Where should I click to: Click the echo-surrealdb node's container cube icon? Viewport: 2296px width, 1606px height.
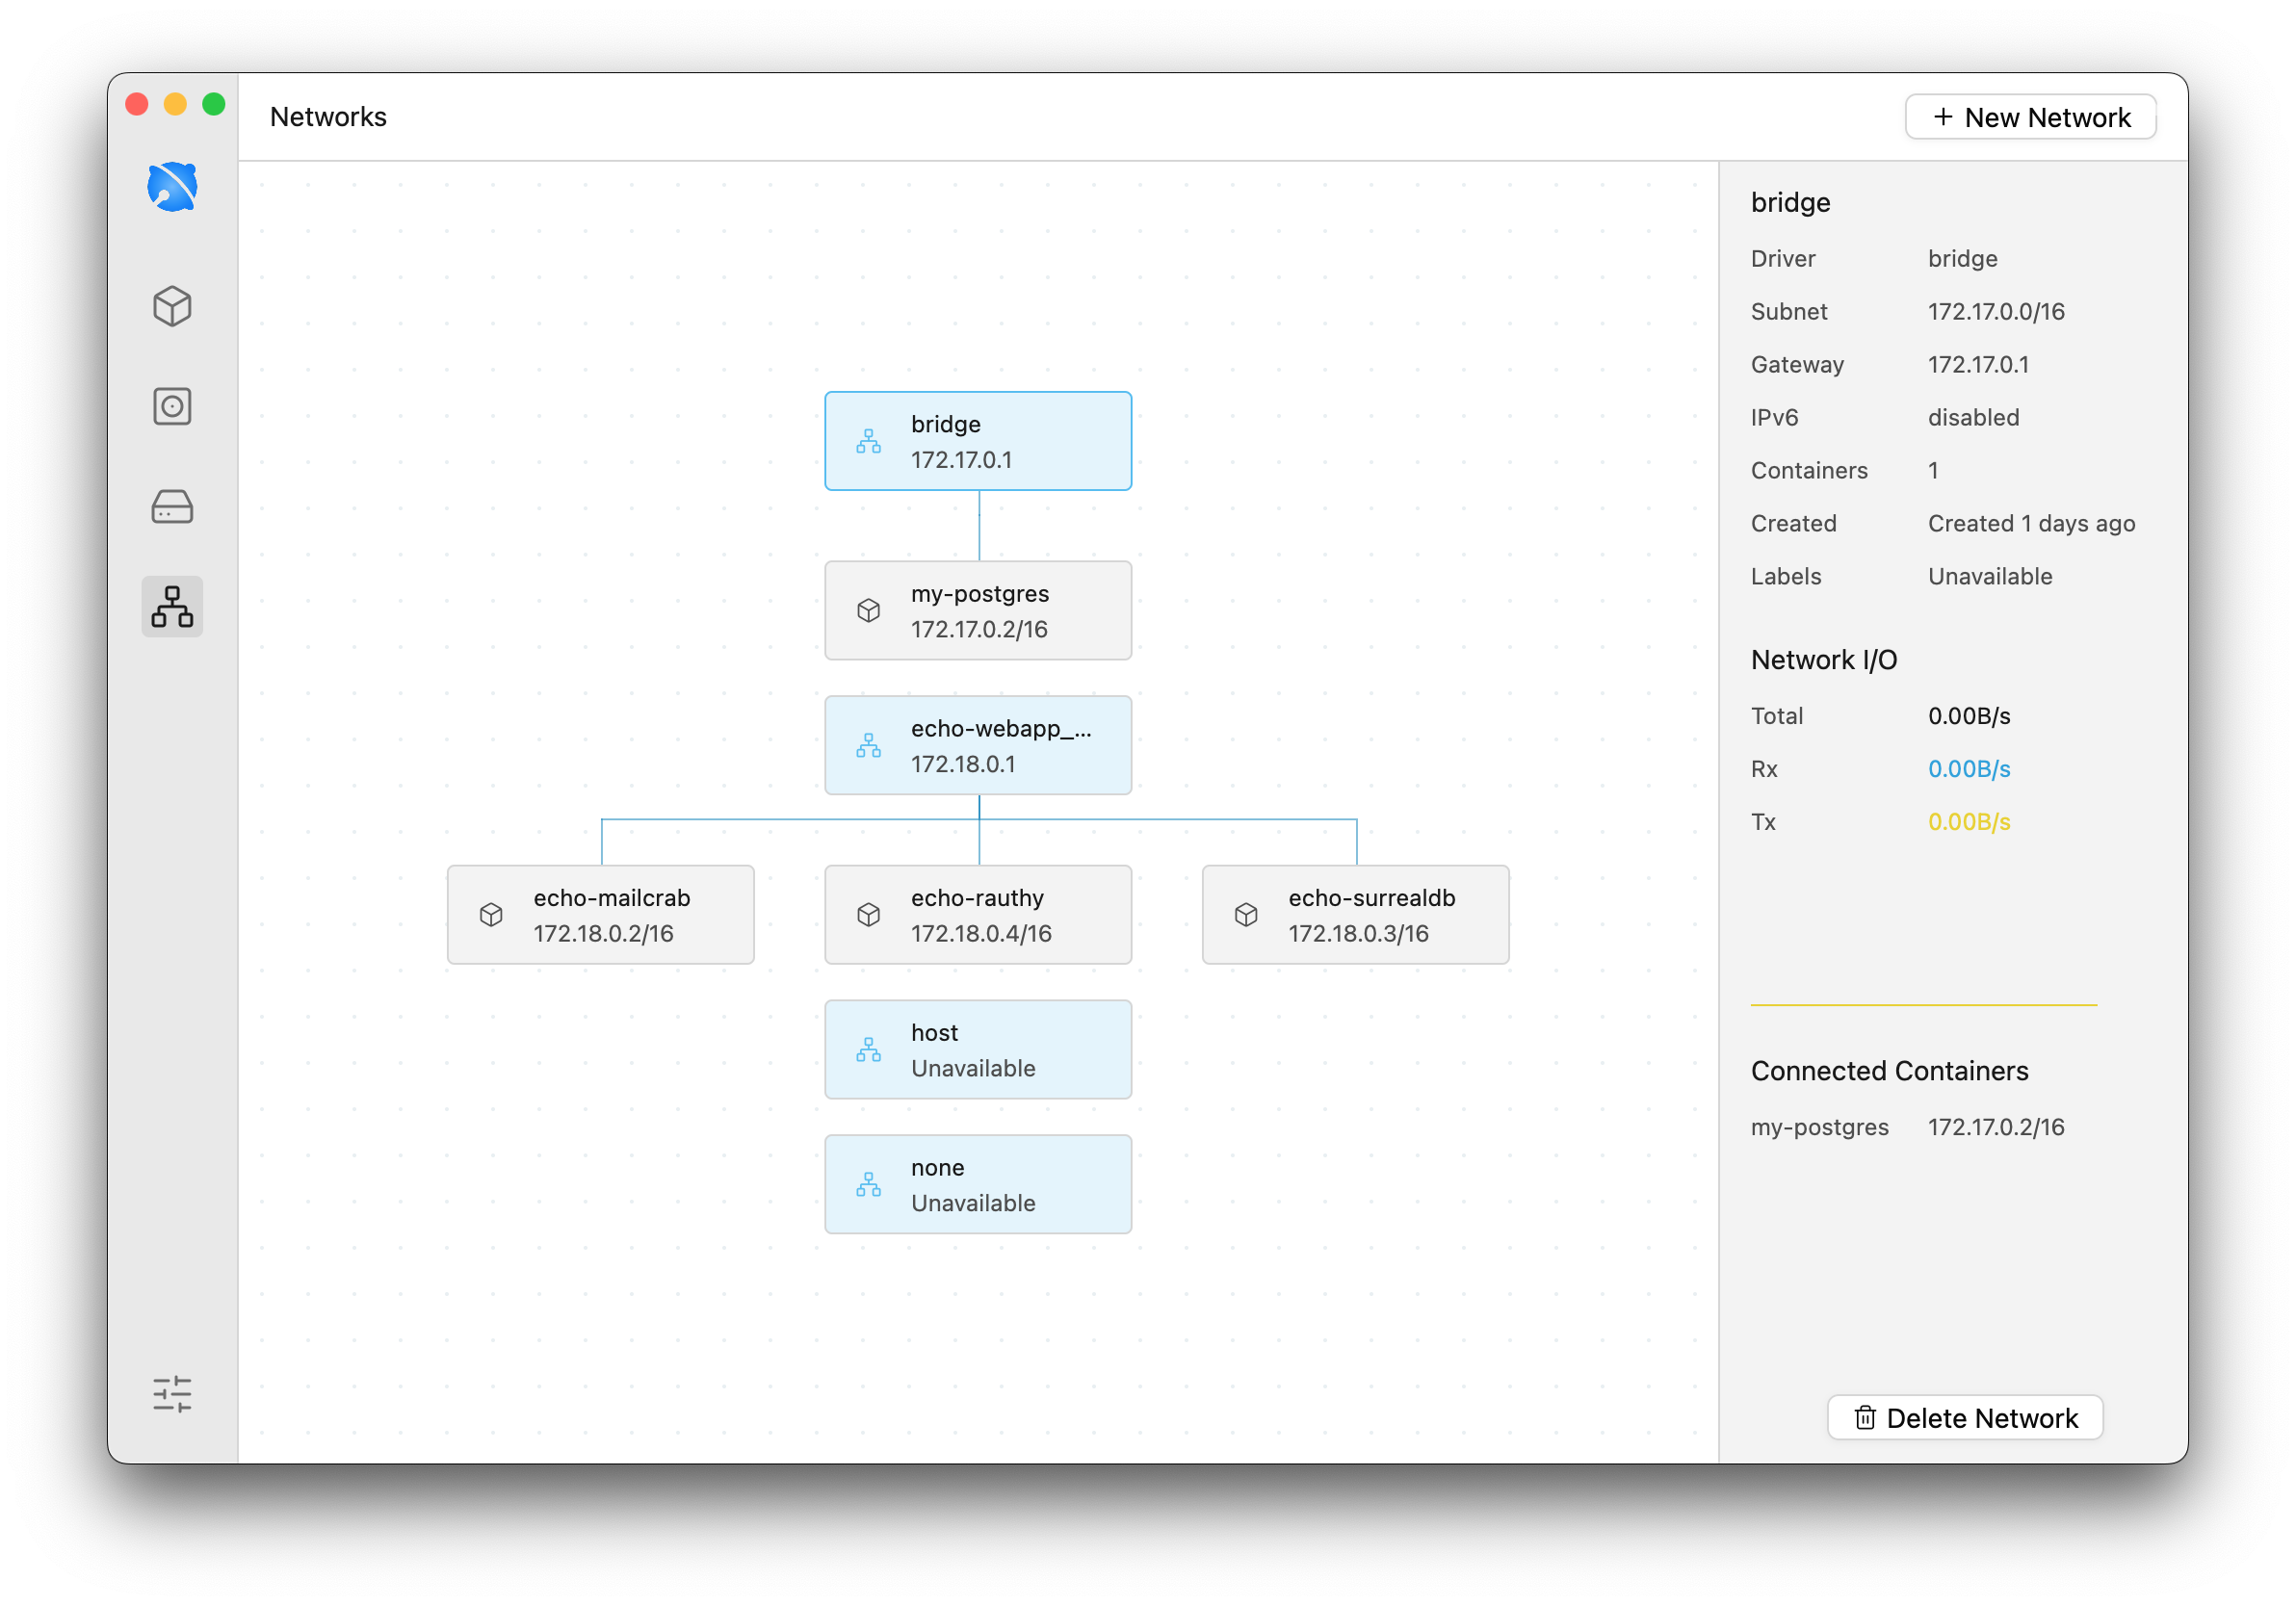[x=1246, y=914]
